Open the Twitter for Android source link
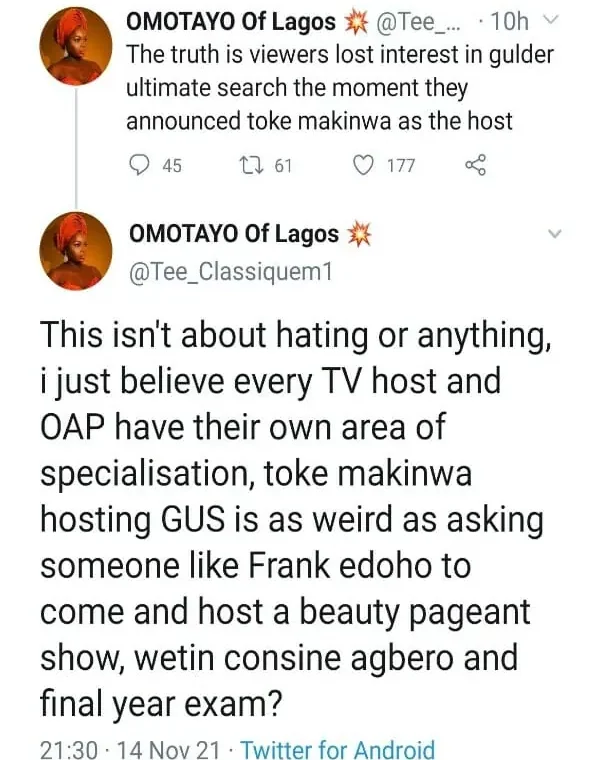The width and height of the screenshot is (600, 760). coord(338,749)
